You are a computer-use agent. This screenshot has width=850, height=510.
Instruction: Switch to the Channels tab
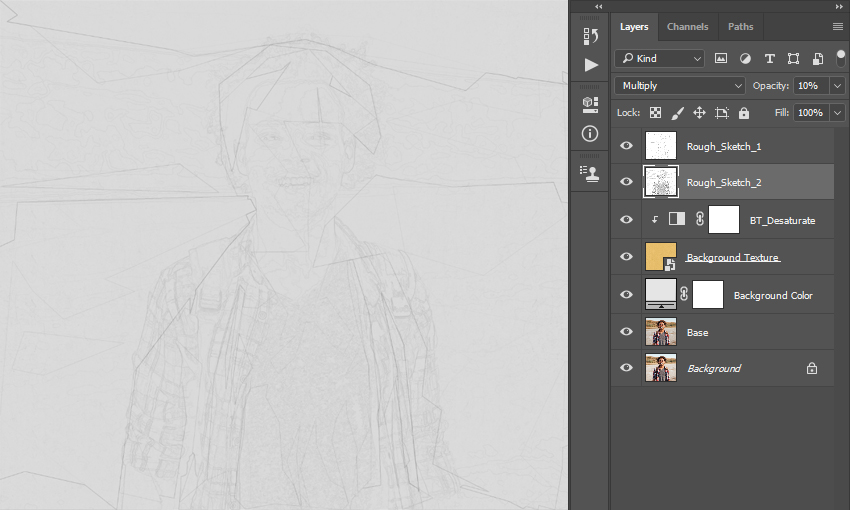[687, 27]
